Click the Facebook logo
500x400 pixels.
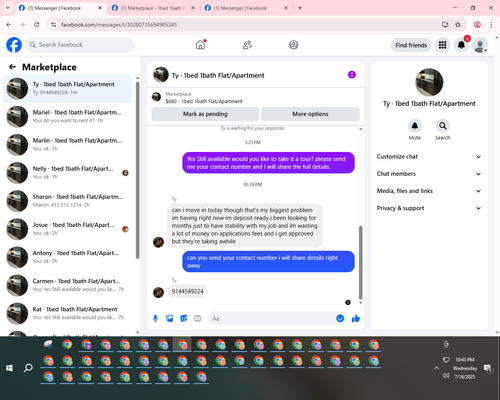pos(14,45)
